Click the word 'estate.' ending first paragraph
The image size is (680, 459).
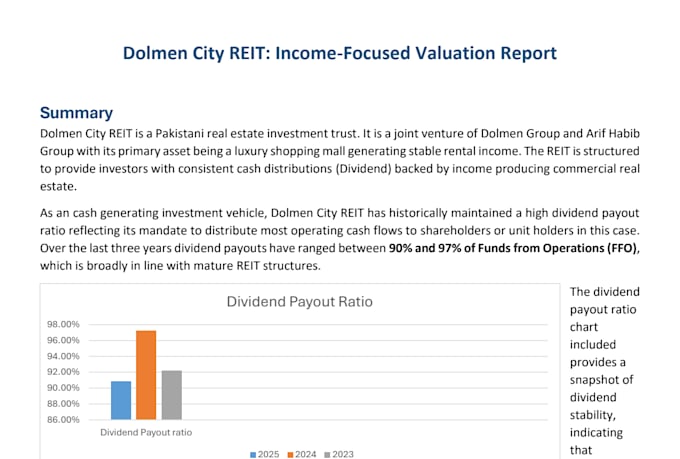(x=59, y=186)
